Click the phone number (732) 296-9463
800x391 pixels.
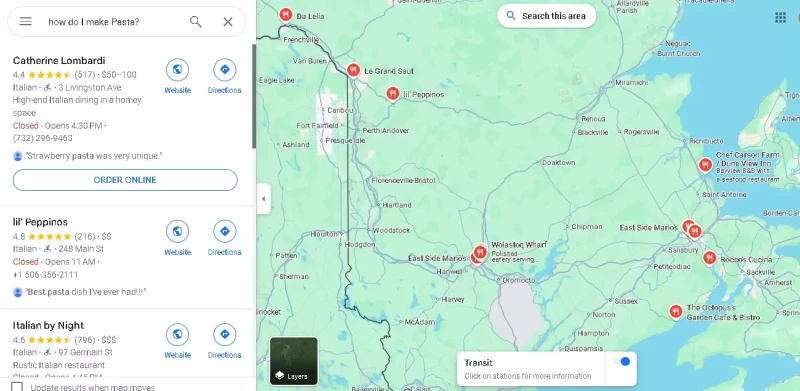pyautogui.click(x=43, y=138)
